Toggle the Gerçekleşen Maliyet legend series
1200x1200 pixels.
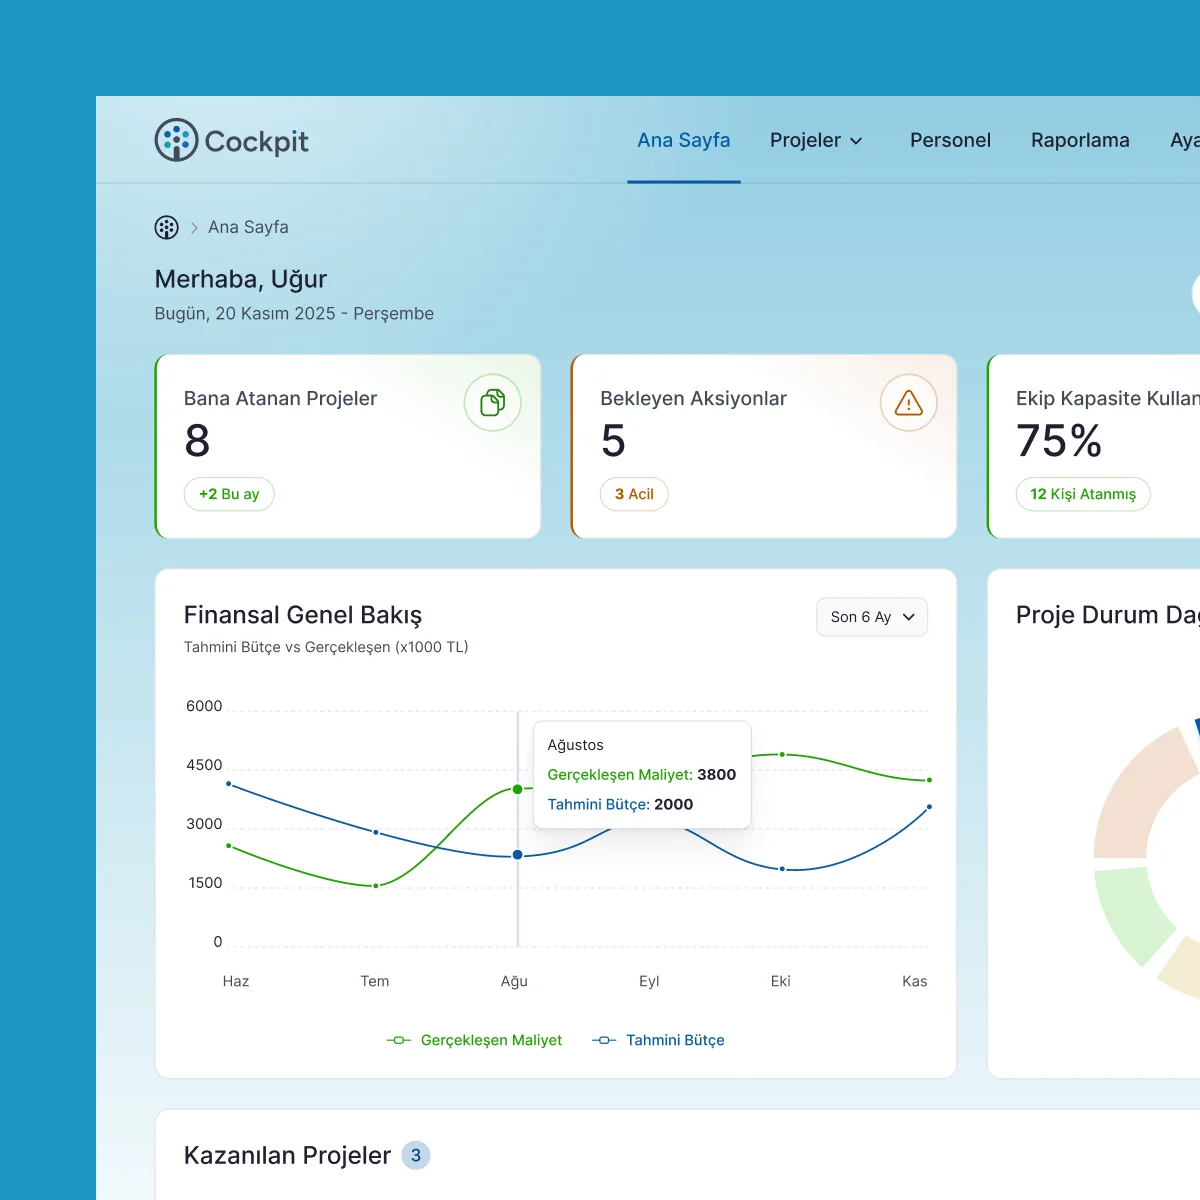[474, 1040]
